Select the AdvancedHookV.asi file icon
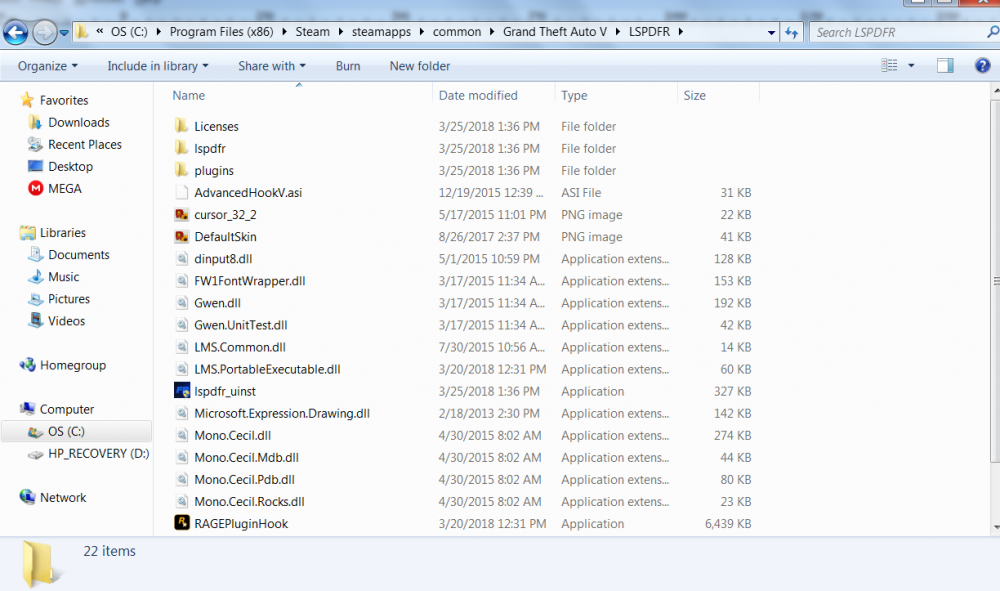This screenshot has height=591, width=1000. [182, 193]
